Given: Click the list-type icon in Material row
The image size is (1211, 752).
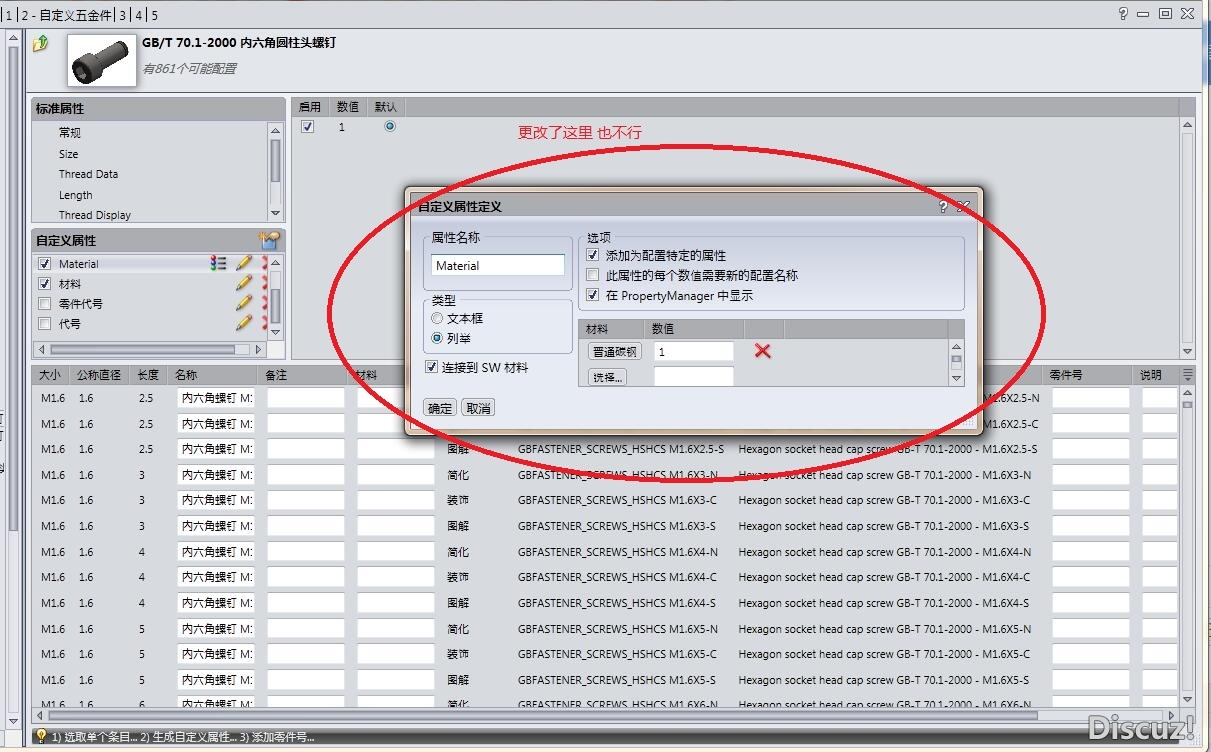Looking at the screenshot, I should (218, 263).
